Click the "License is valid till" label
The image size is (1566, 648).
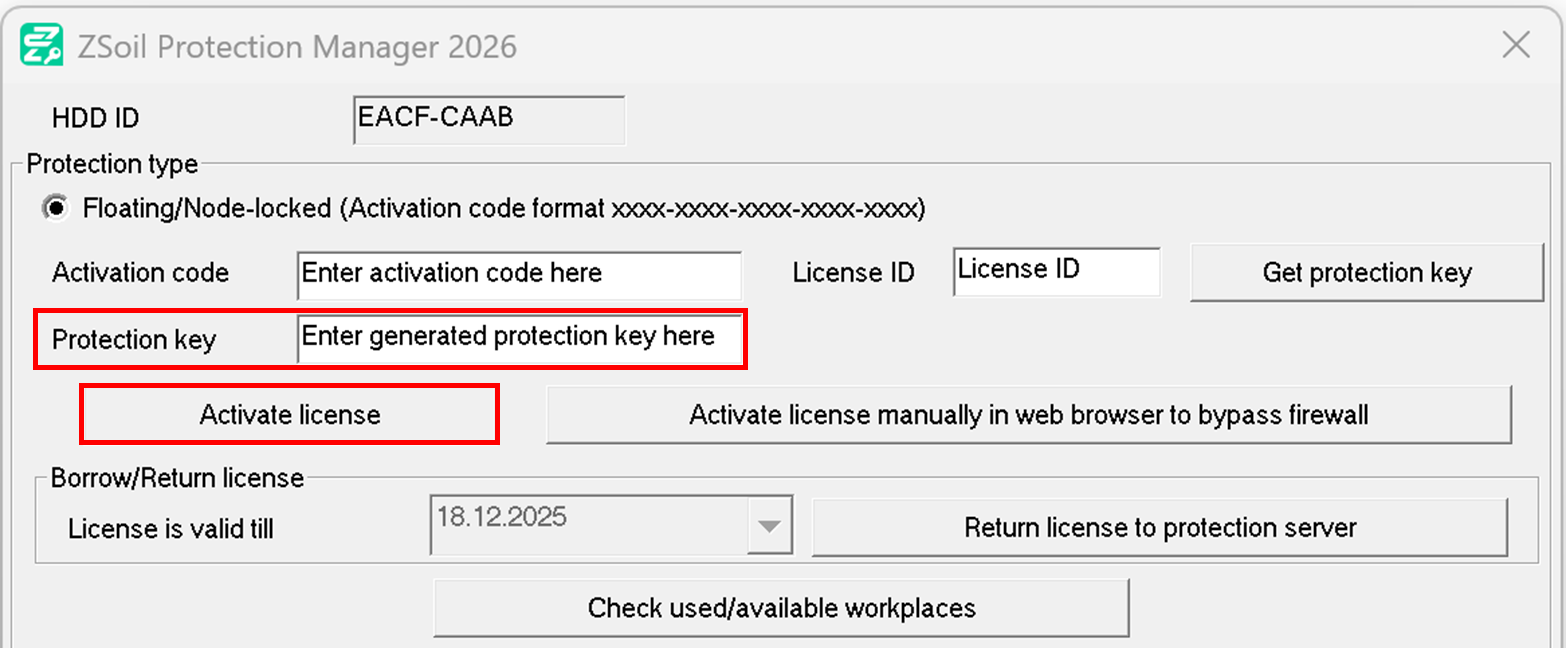coord(170,528)
